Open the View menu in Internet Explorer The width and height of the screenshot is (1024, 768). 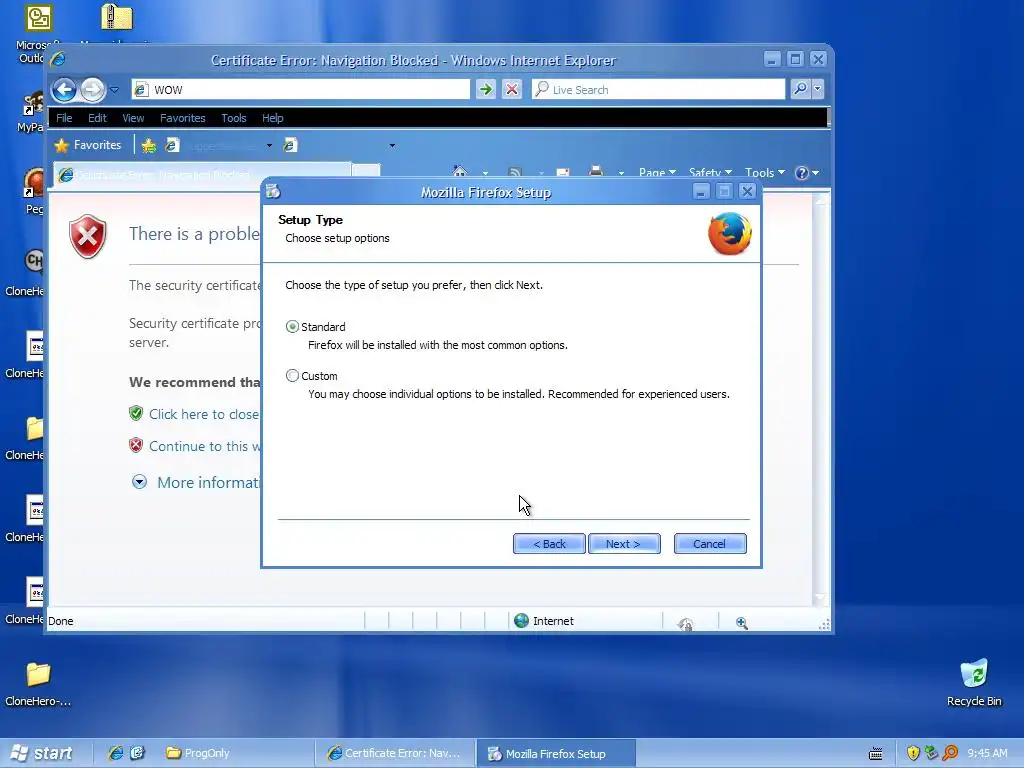(x=133, y=118)
